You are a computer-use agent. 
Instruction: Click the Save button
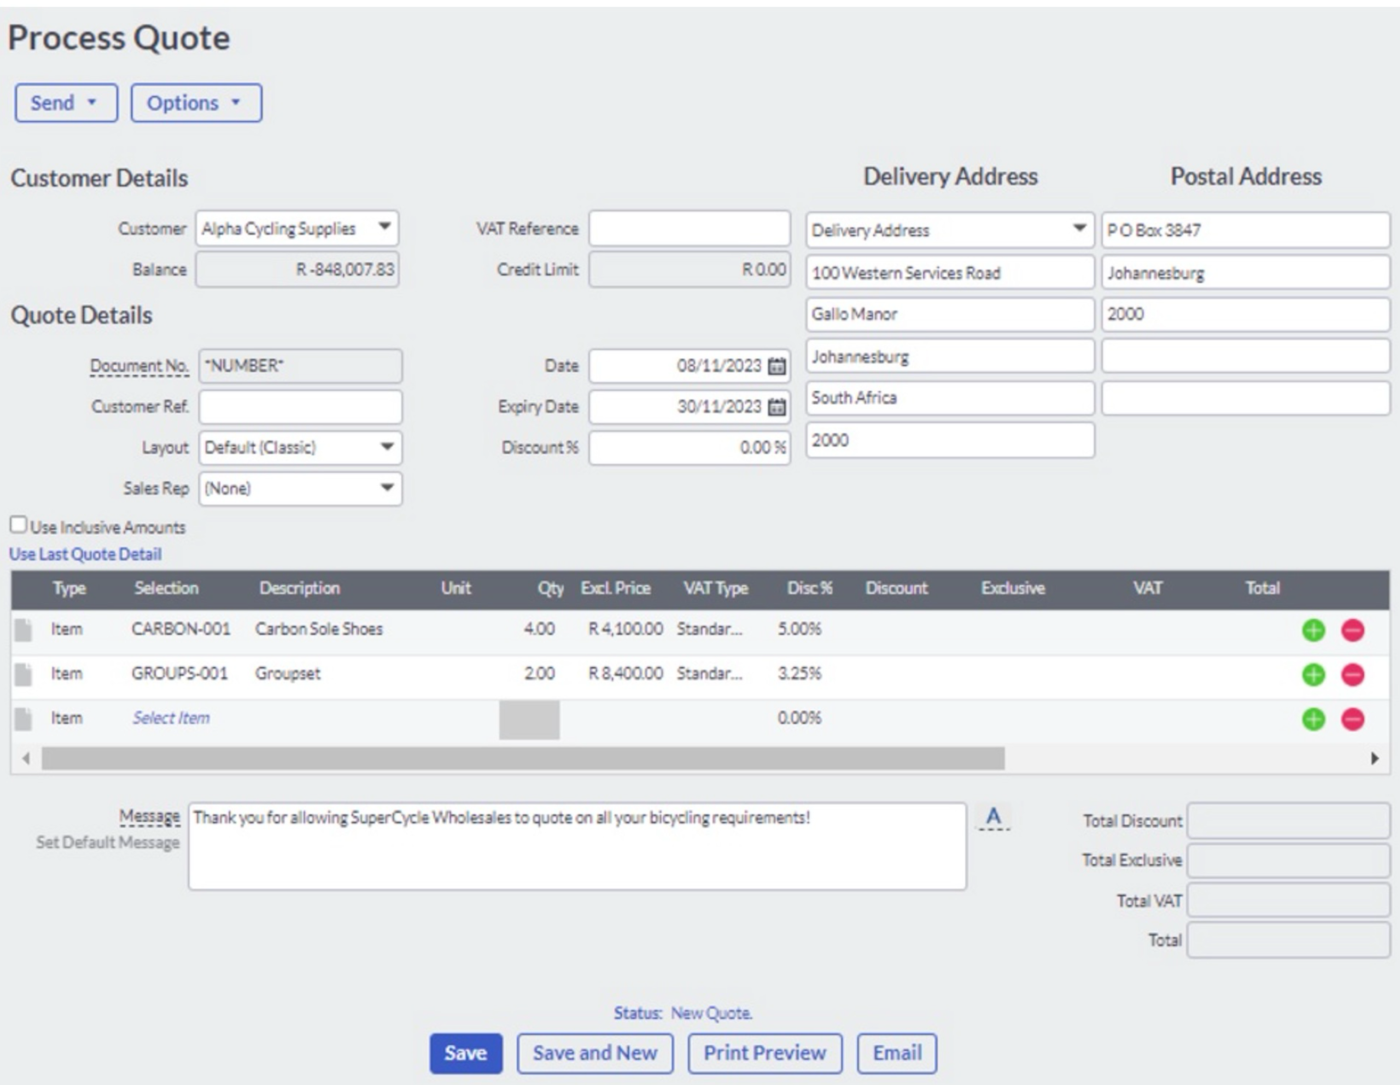(466, 1053)
